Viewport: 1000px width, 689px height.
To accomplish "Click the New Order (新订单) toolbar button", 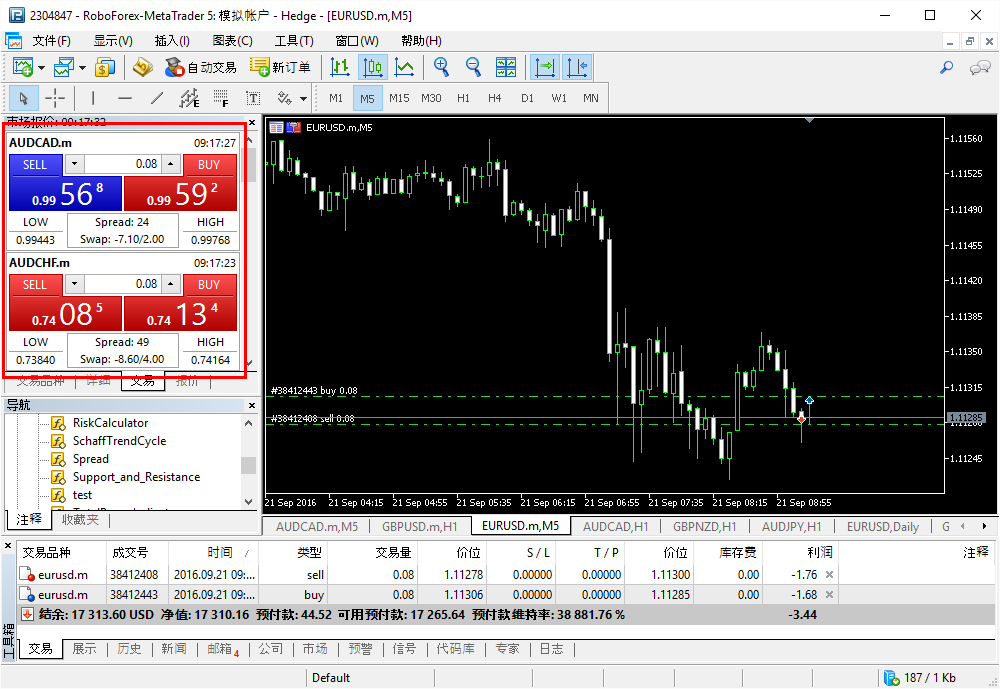I will point(280,67).
